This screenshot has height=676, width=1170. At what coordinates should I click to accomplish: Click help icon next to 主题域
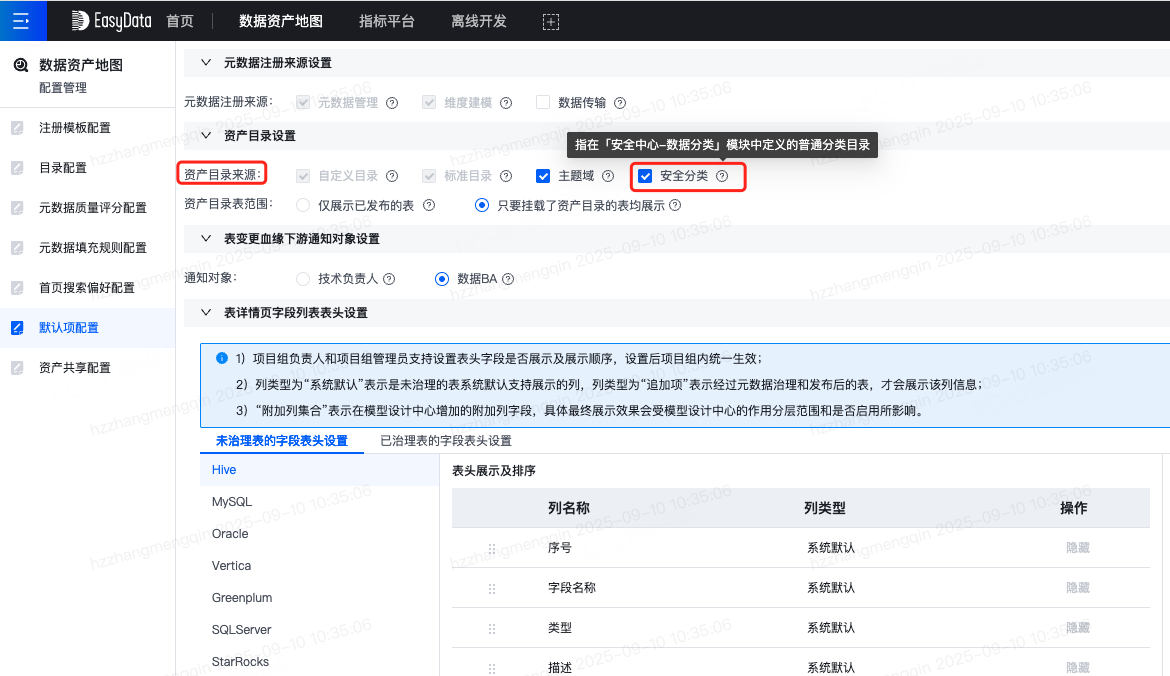(608, 176)
